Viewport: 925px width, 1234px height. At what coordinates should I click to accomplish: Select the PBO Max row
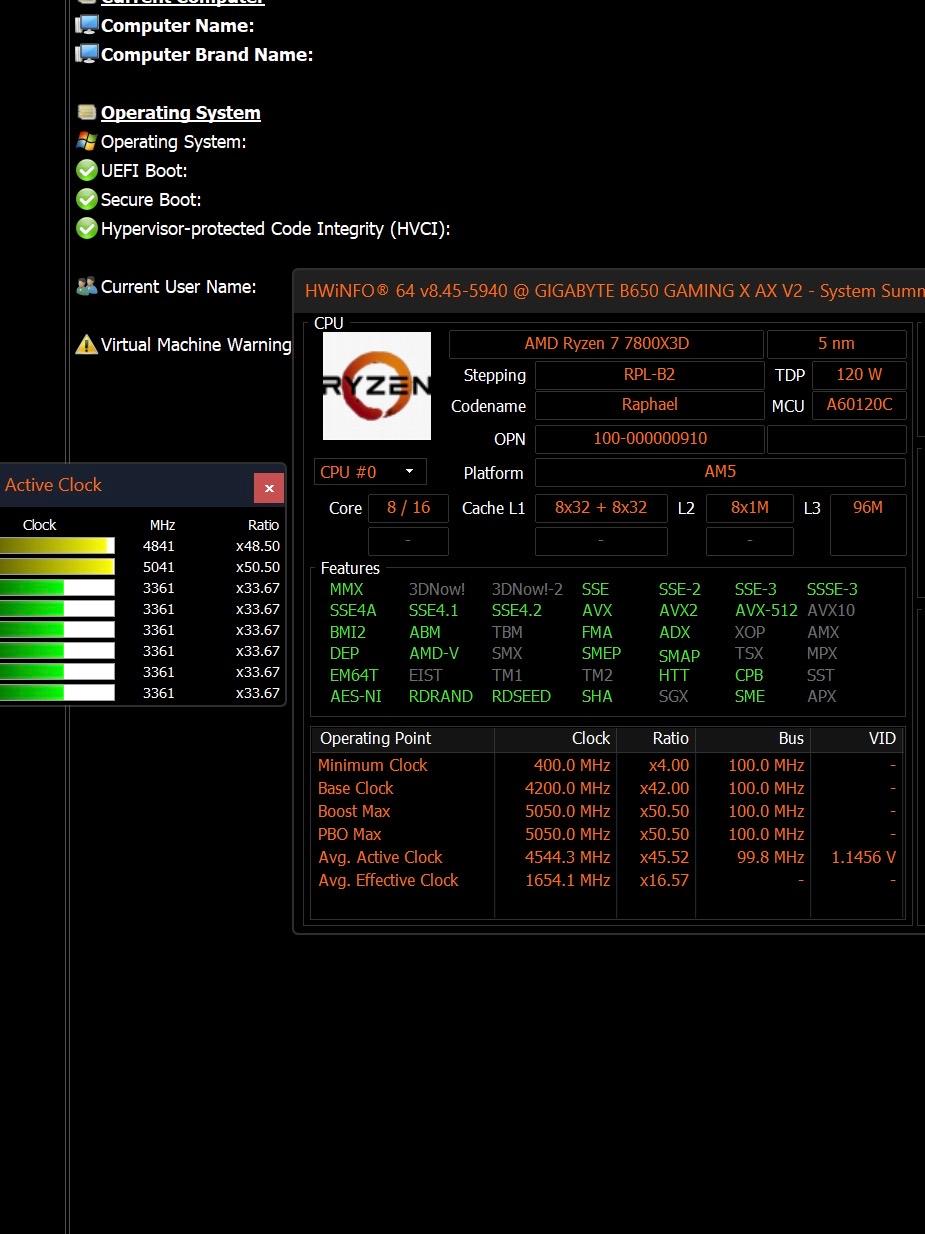[x=607, y=834]
